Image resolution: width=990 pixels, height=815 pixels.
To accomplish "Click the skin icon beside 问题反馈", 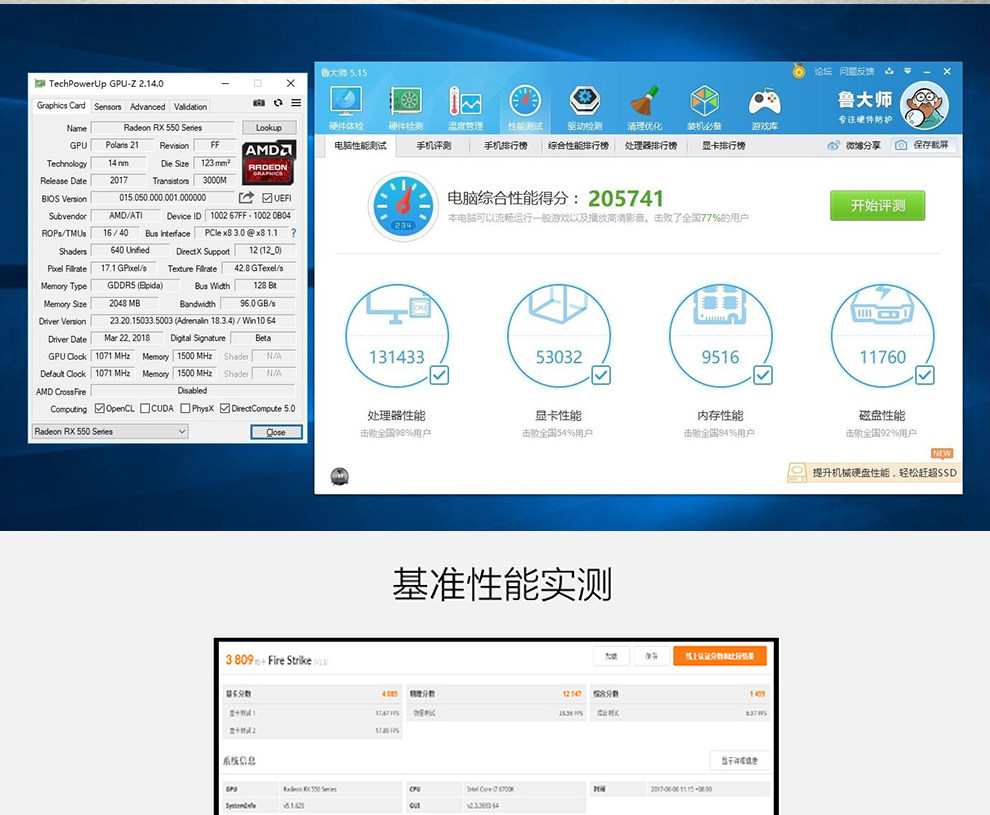I will coord(889,71).
